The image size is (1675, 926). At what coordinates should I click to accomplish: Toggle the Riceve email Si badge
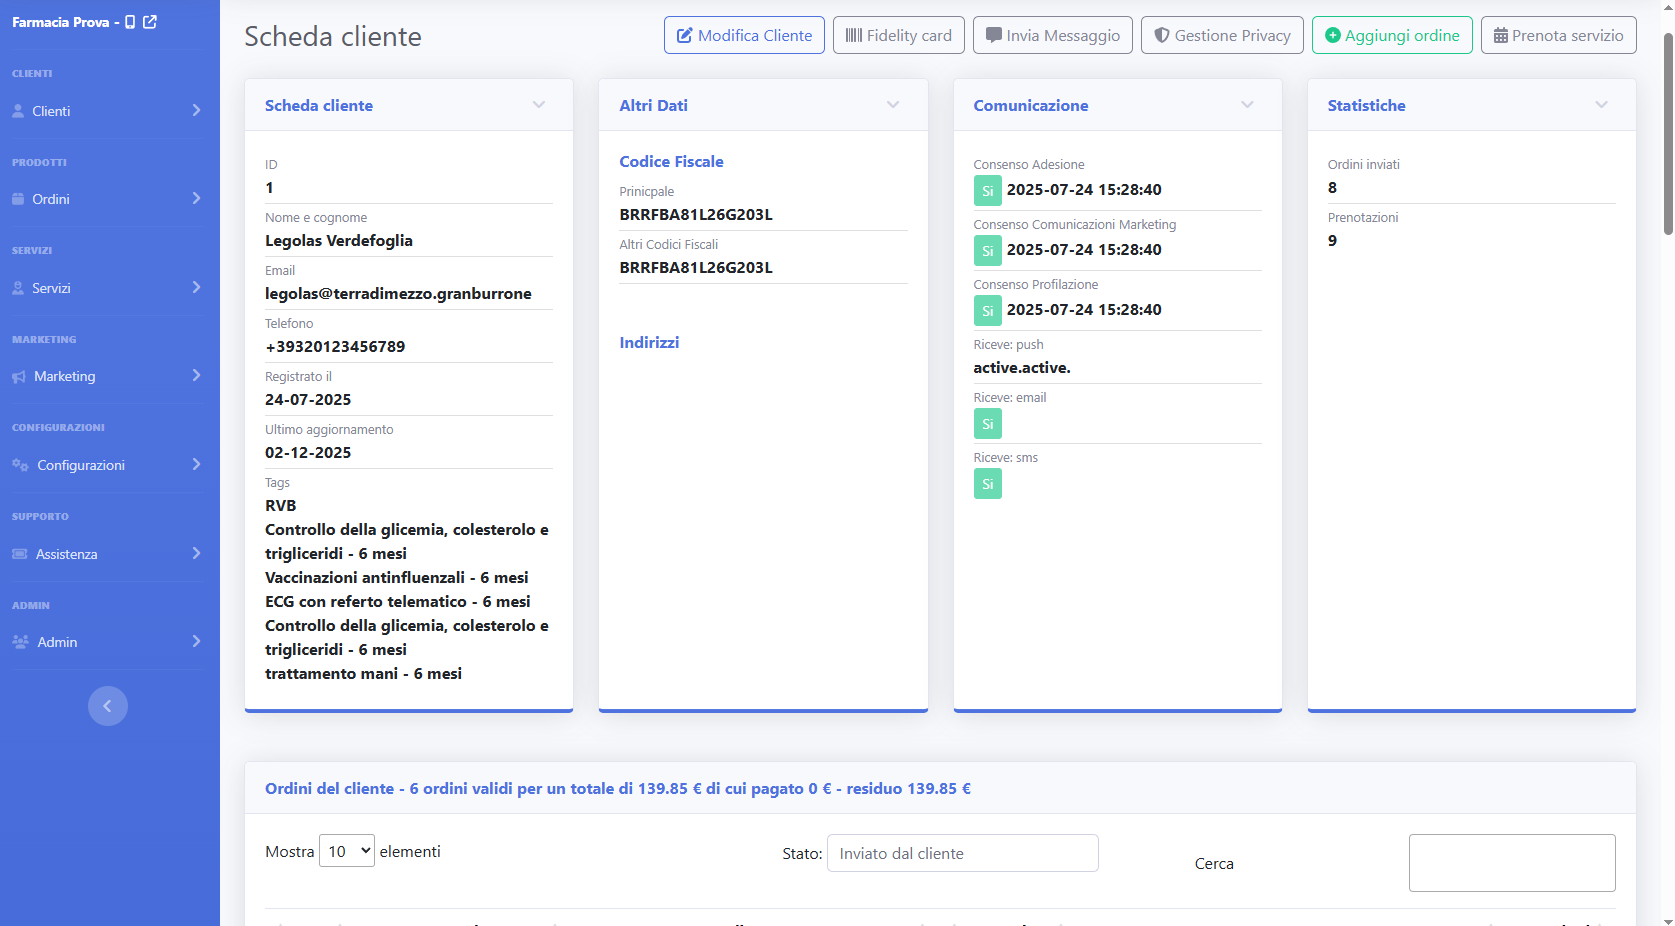(987, 424)
